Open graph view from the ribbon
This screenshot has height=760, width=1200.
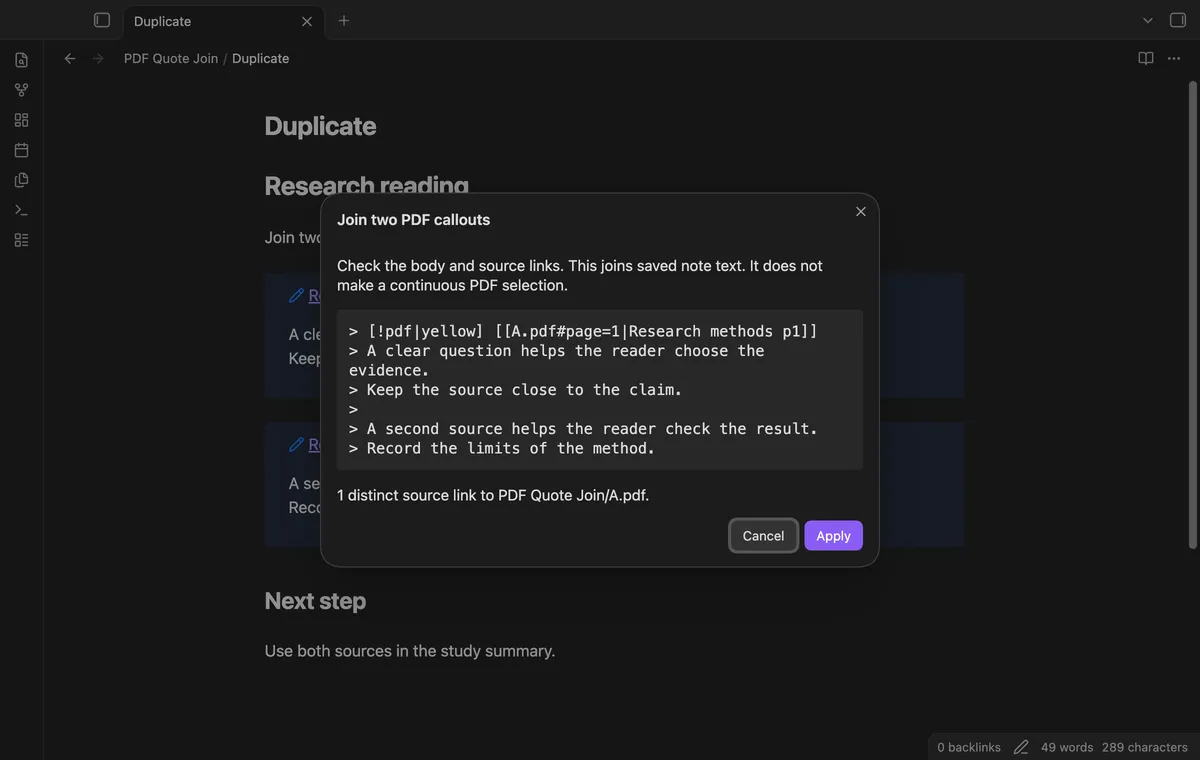(x=21, y=90)
